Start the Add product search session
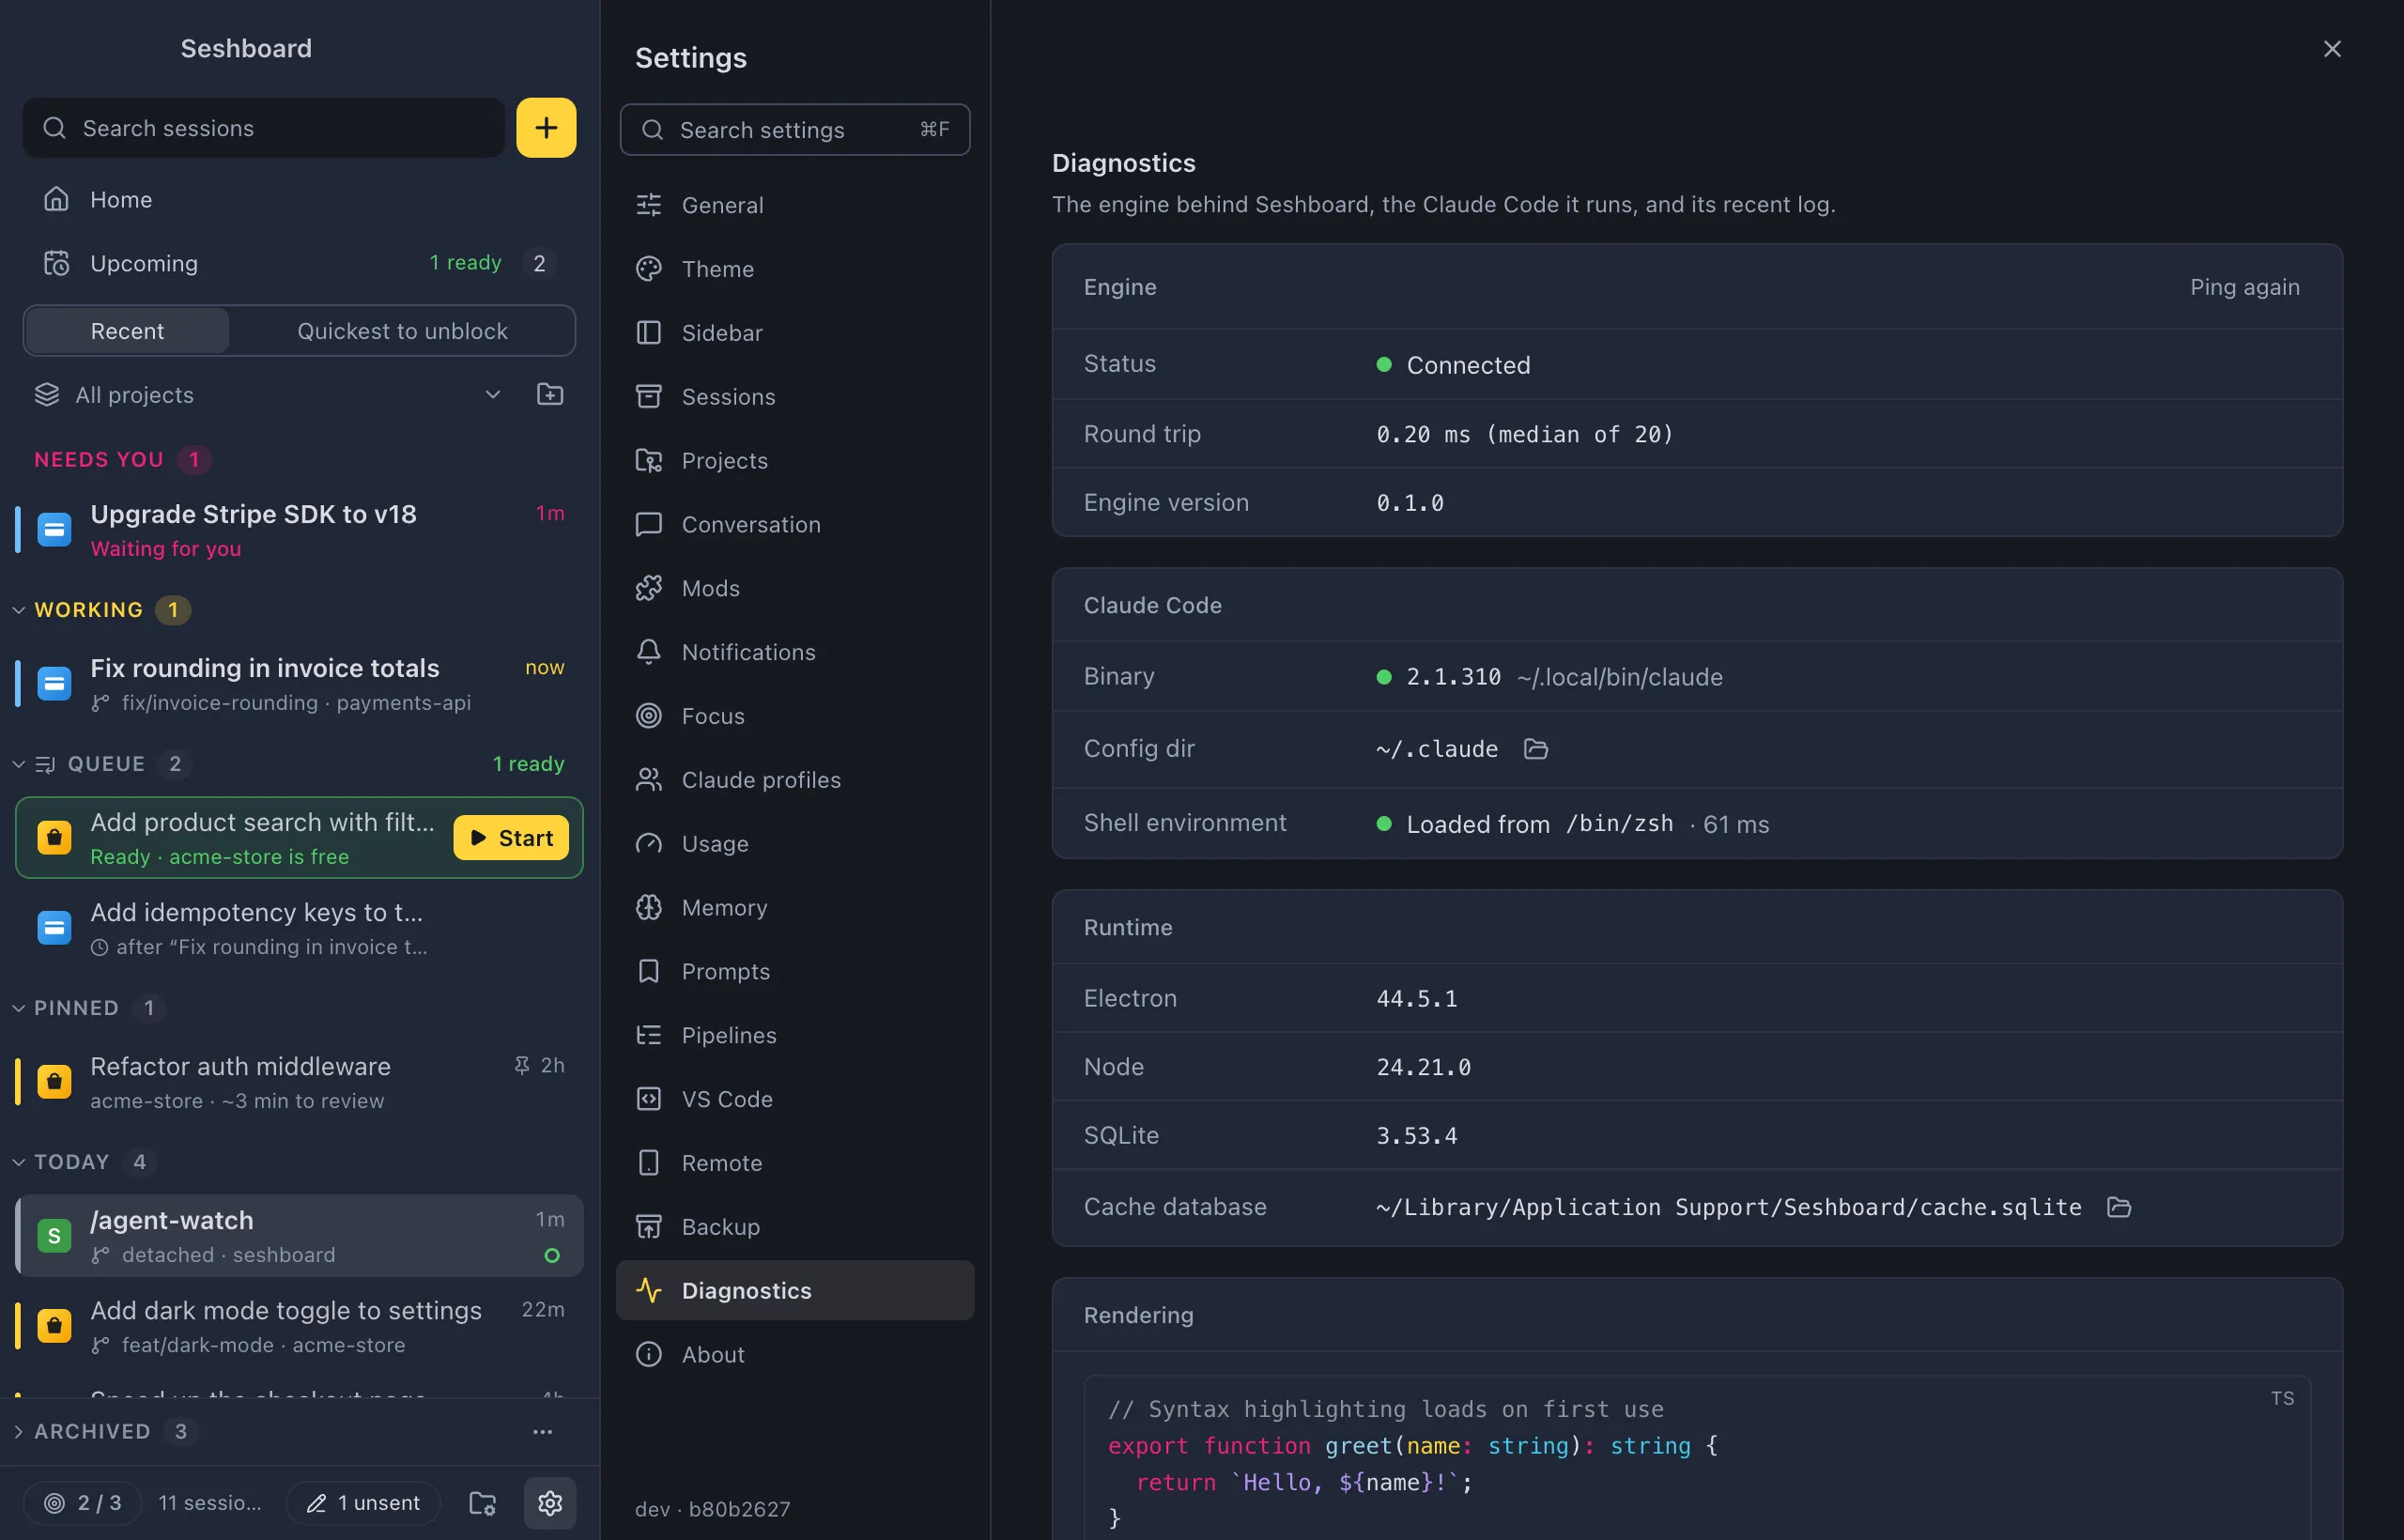This screenshot has width=2404, height=1540. coord(511,838)
